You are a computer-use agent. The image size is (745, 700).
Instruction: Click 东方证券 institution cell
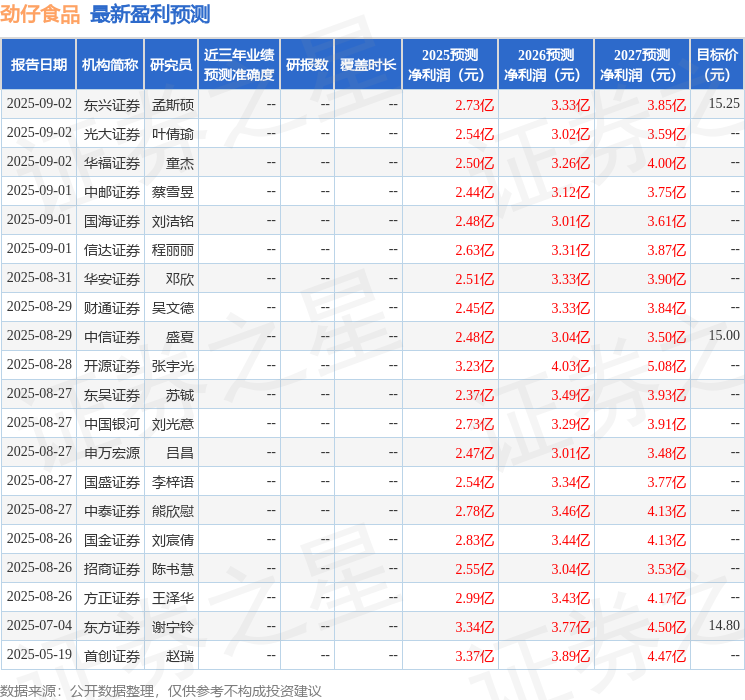coord(112,627)
